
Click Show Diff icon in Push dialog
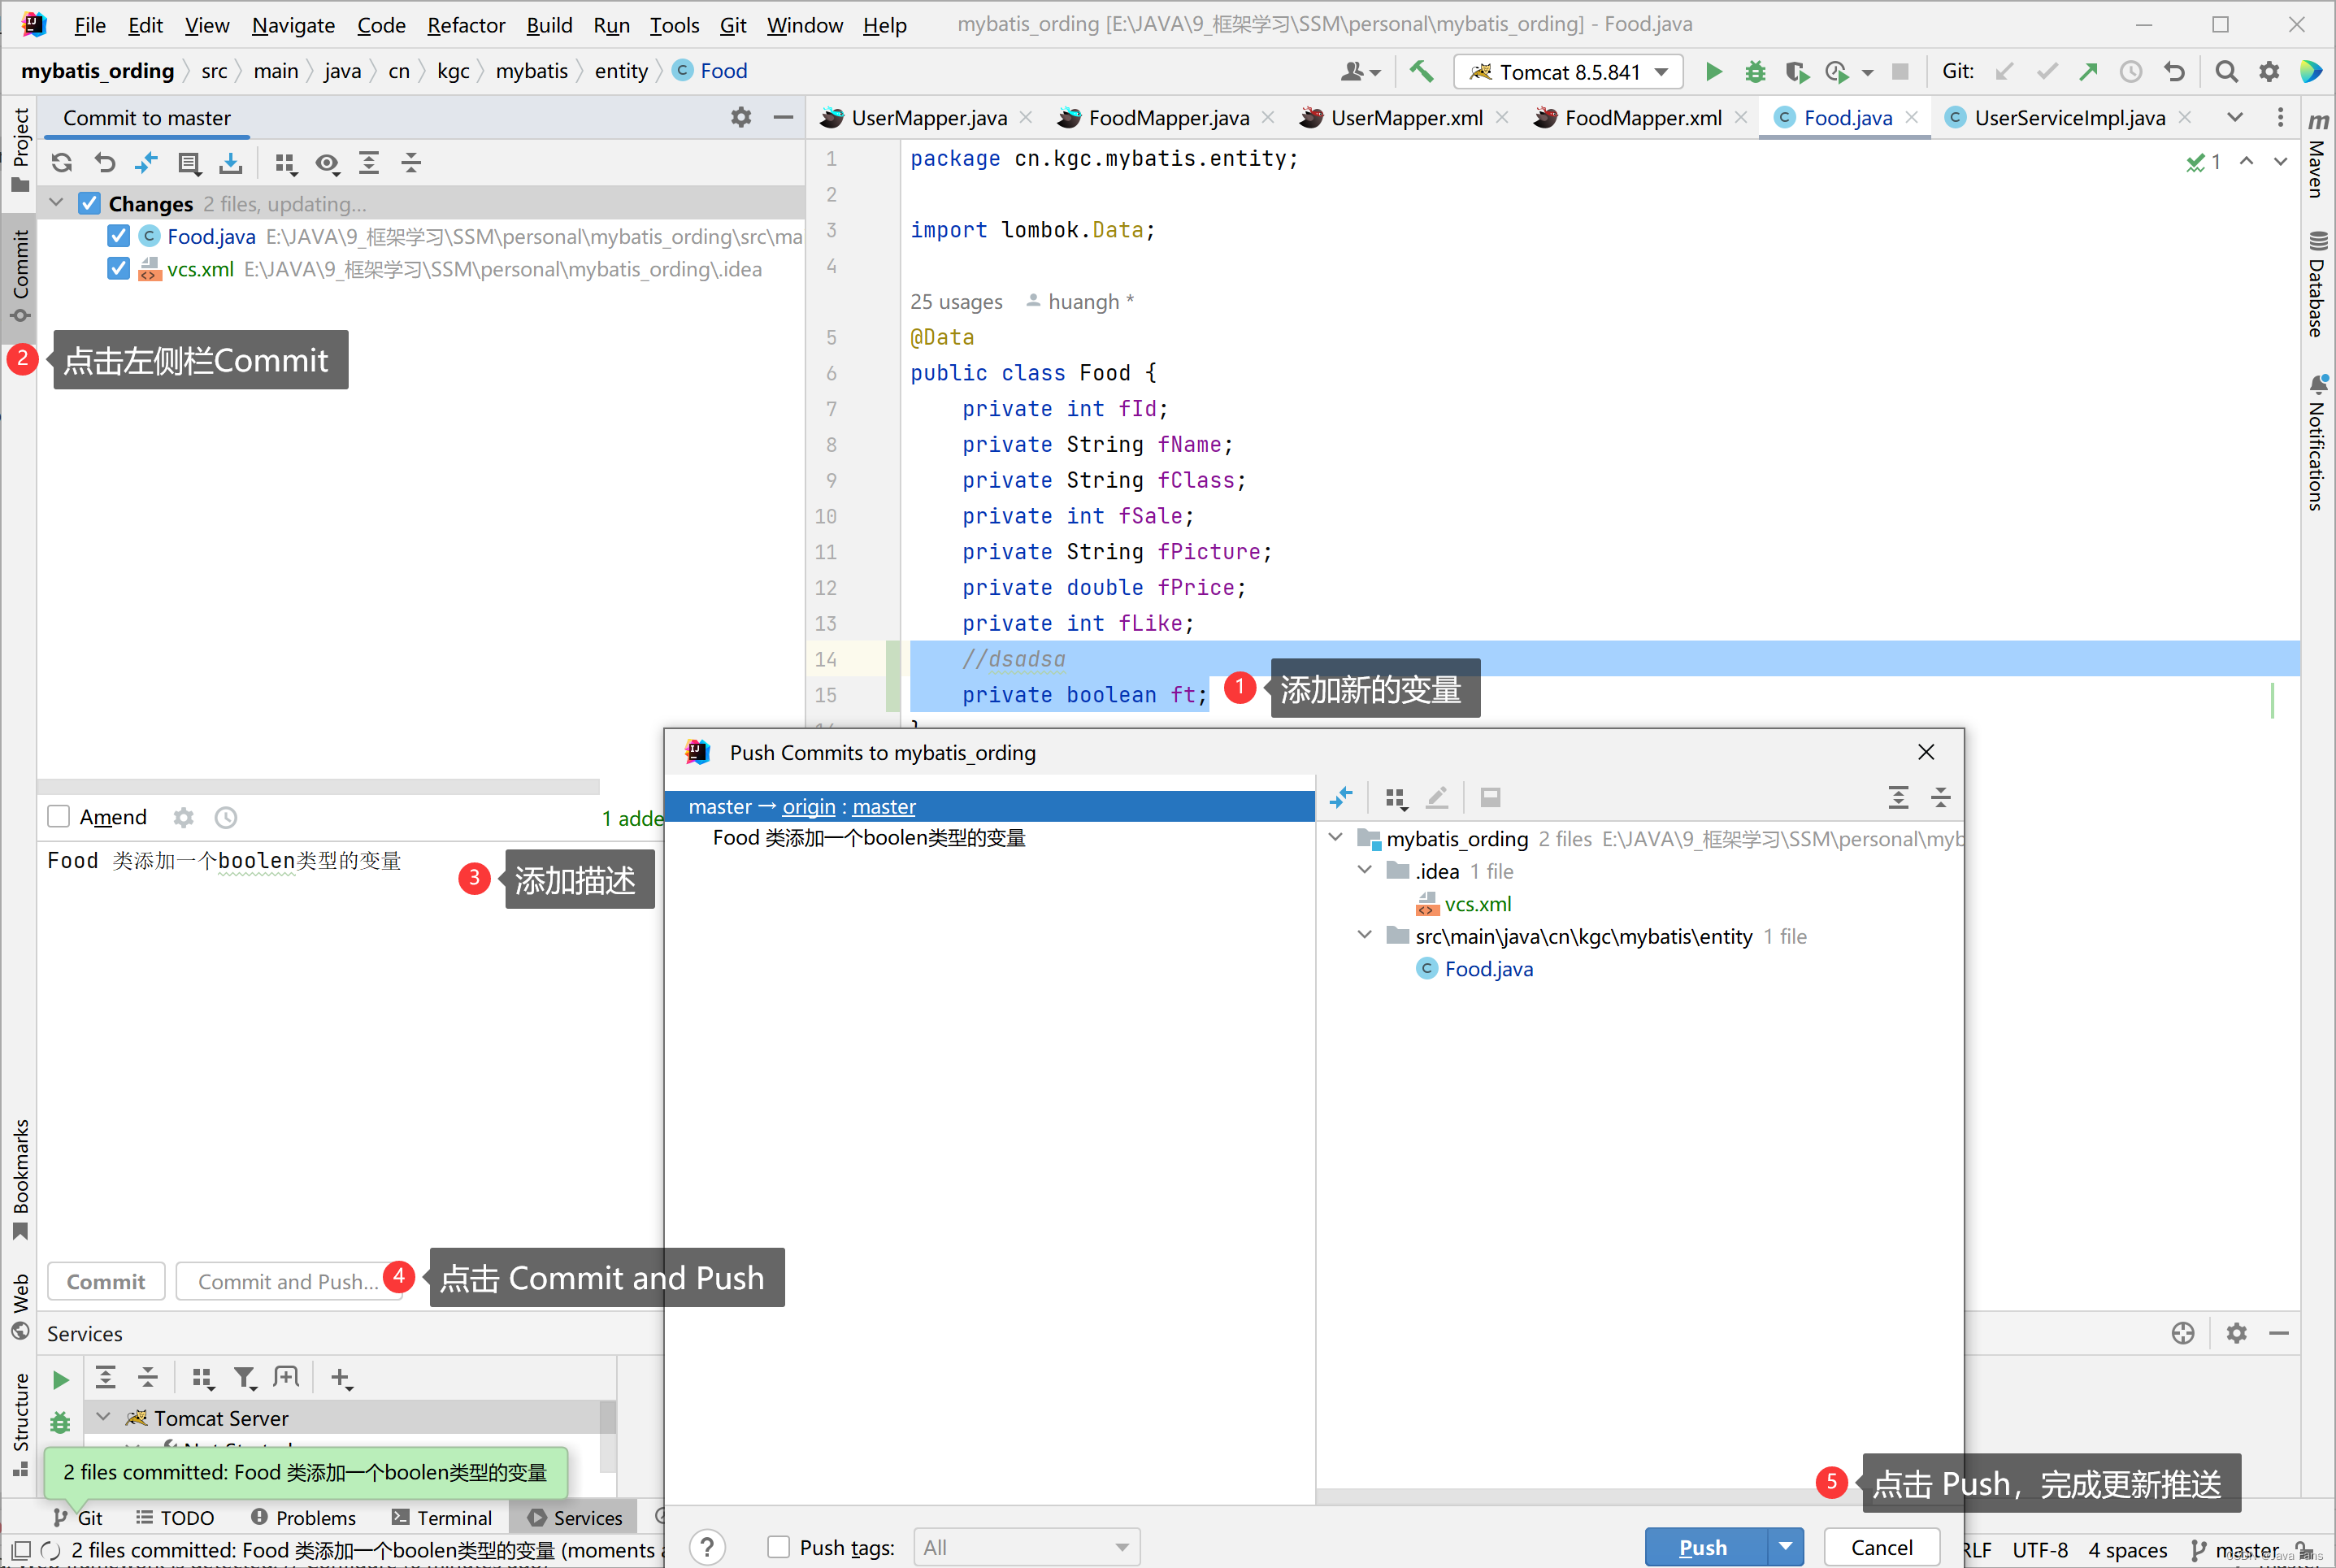[x=1341, y=797]
